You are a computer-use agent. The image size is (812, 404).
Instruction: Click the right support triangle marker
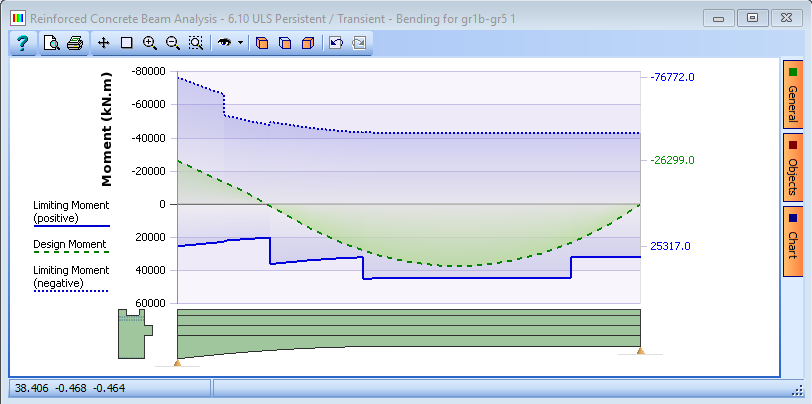[641, 351]
